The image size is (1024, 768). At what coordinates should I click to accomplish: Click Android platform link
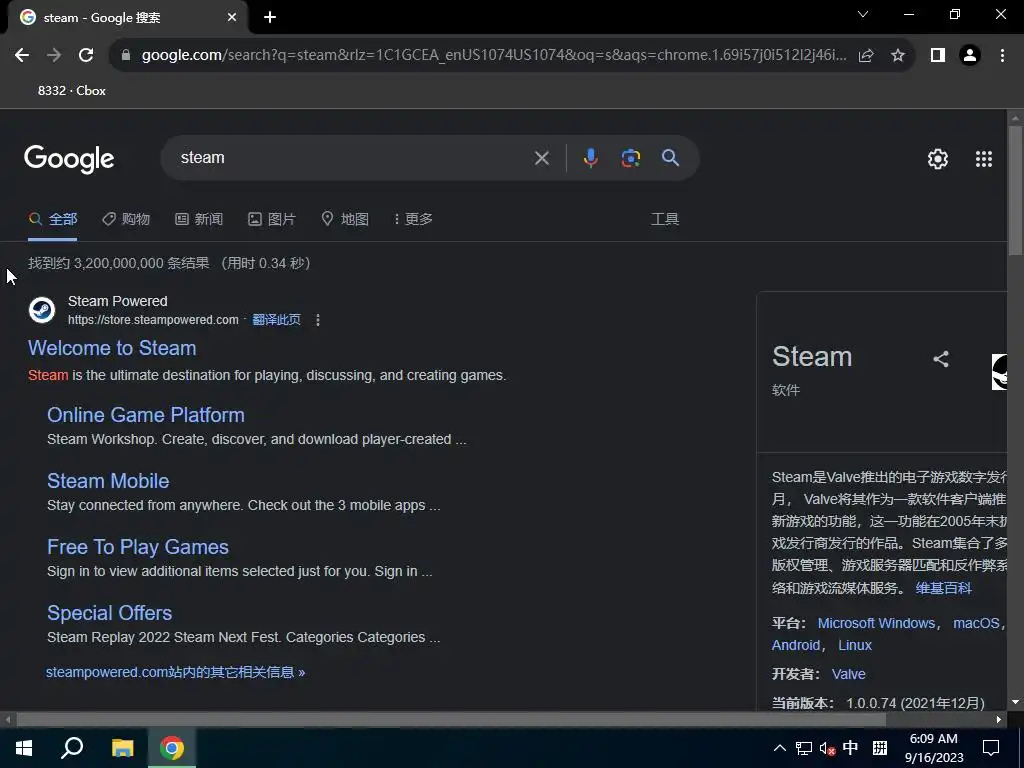click(795, 645)
